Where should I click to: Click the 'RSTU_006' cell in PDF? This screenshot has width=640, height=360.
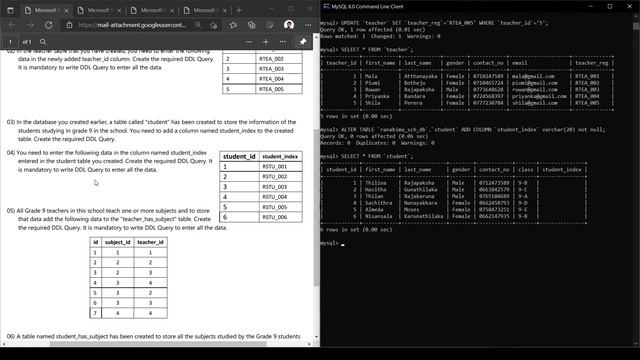point(280,217)
